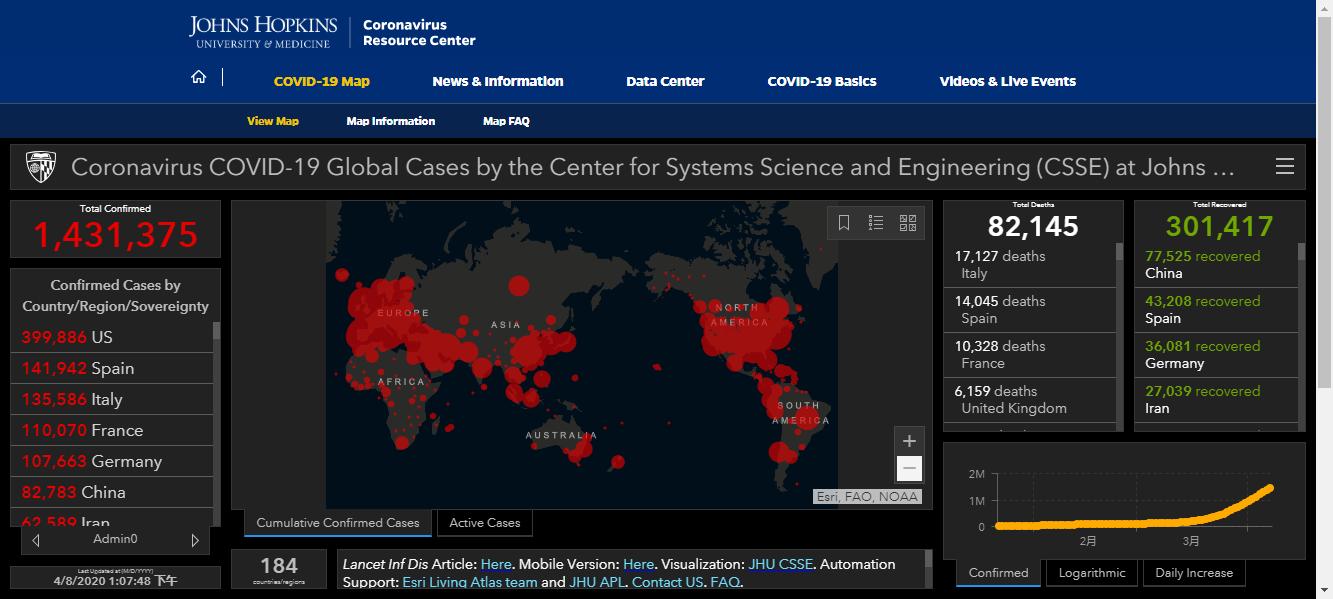
Task: Open the home icon in navigation bar
Action: pyautogui.click(x=199, y=78)
